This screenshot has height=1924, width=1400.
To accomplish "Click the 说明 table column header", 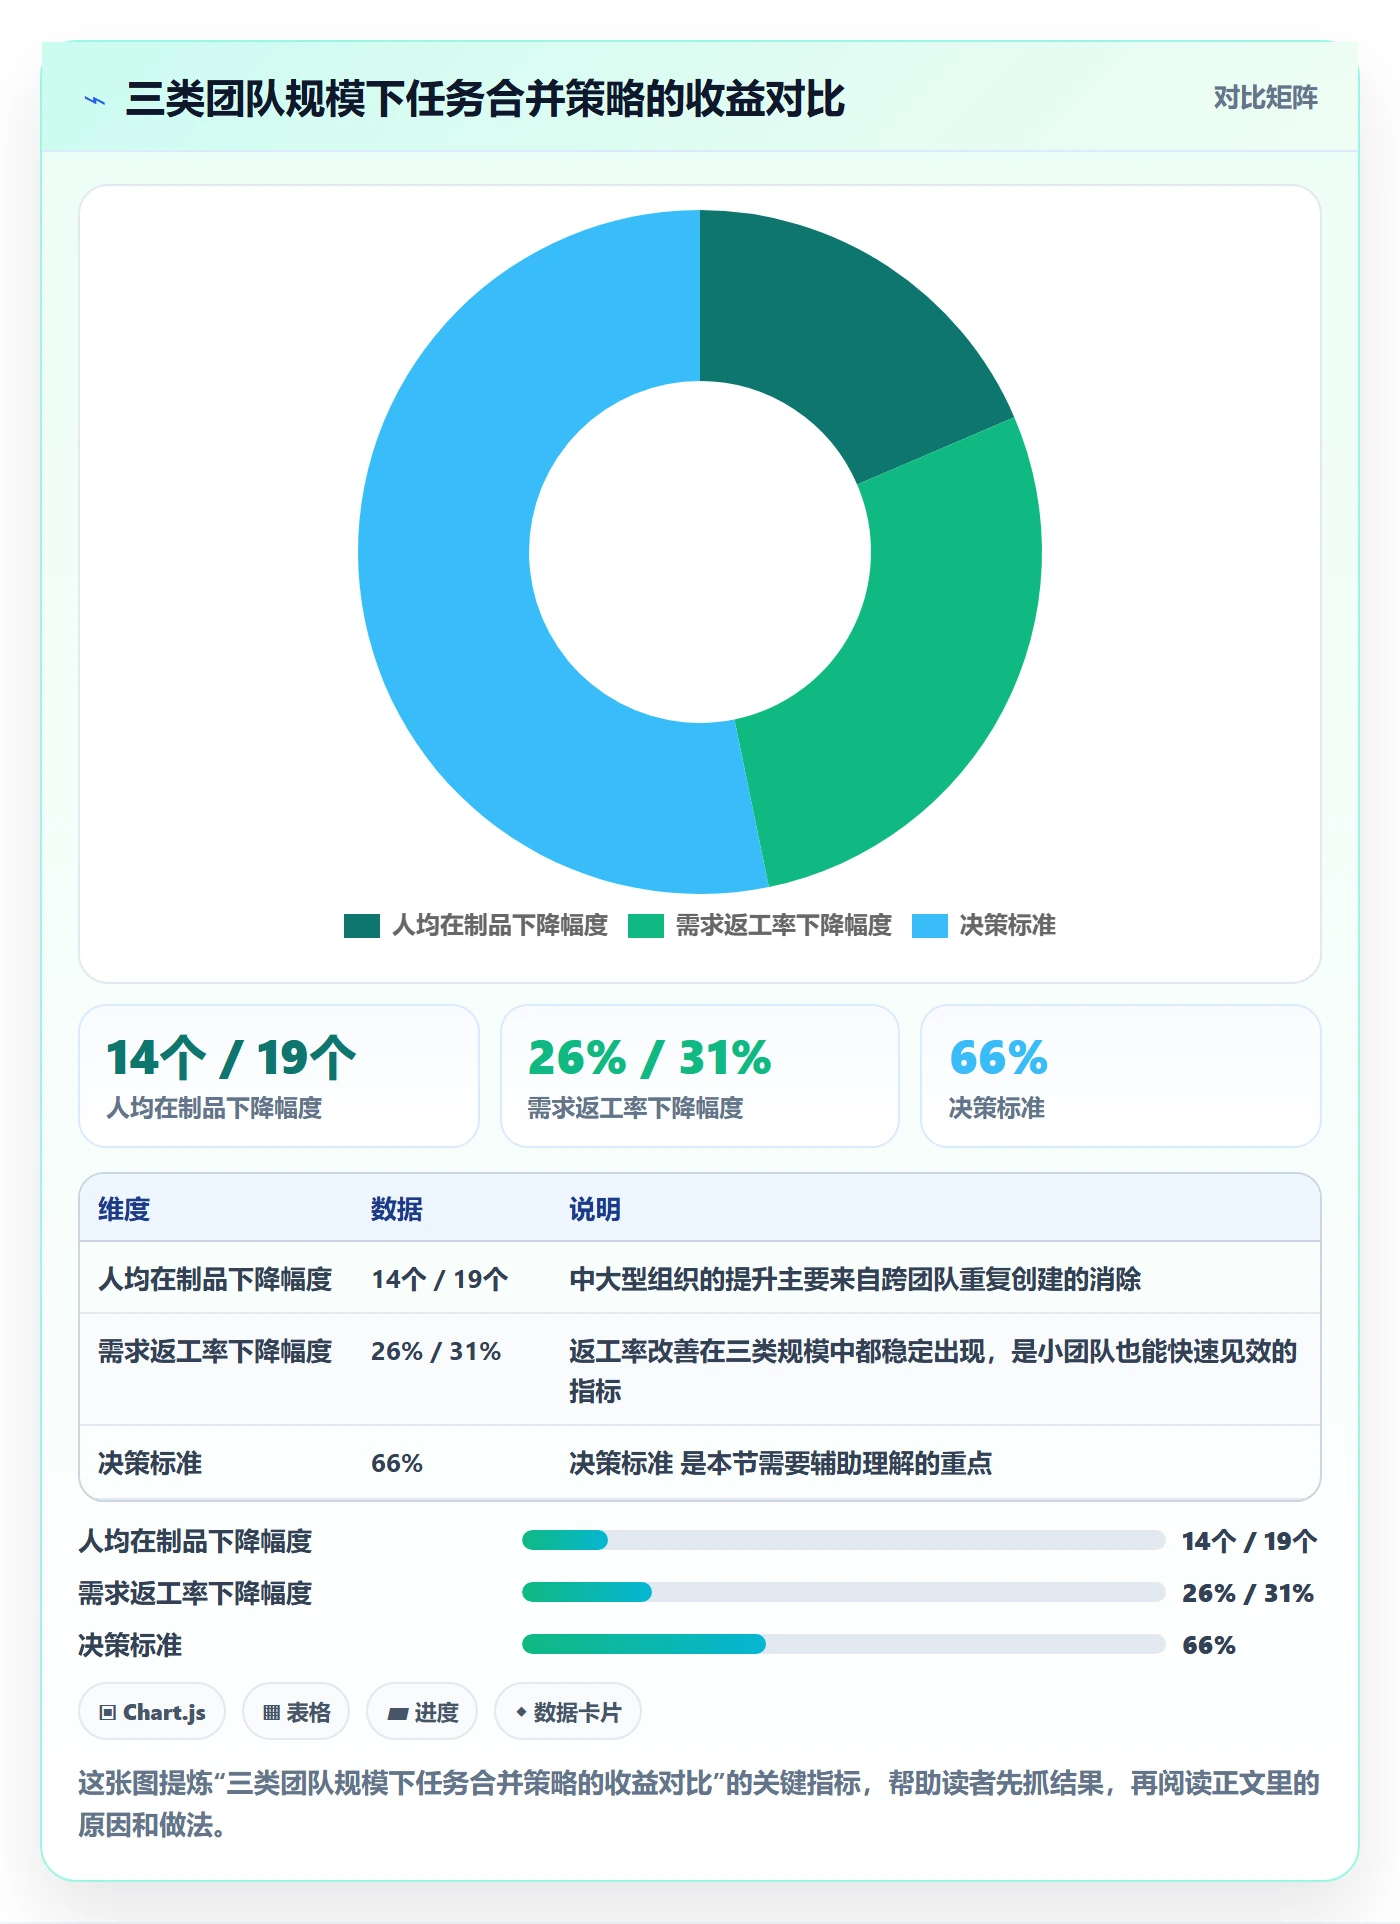I will (x=595, y=1209).
